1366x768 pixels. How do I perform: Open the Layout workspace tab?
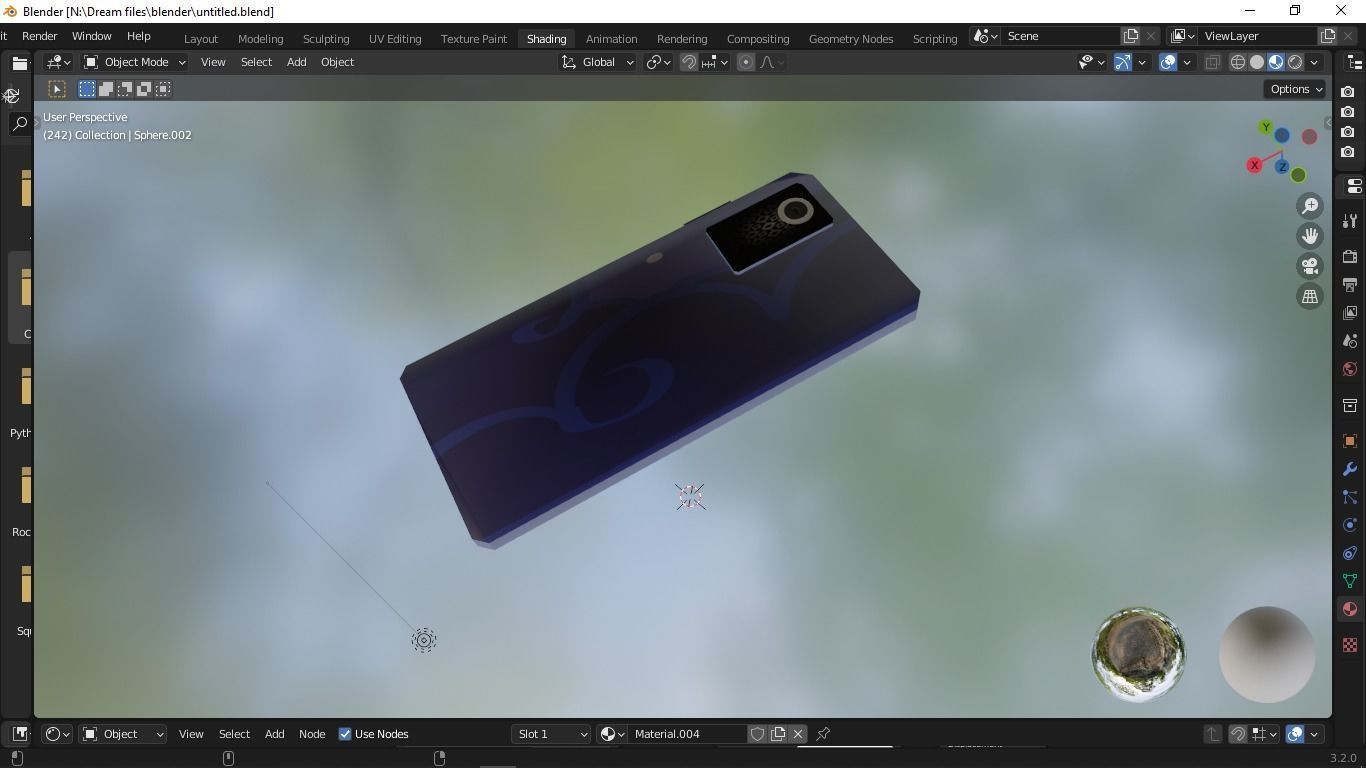click(201, 38)
